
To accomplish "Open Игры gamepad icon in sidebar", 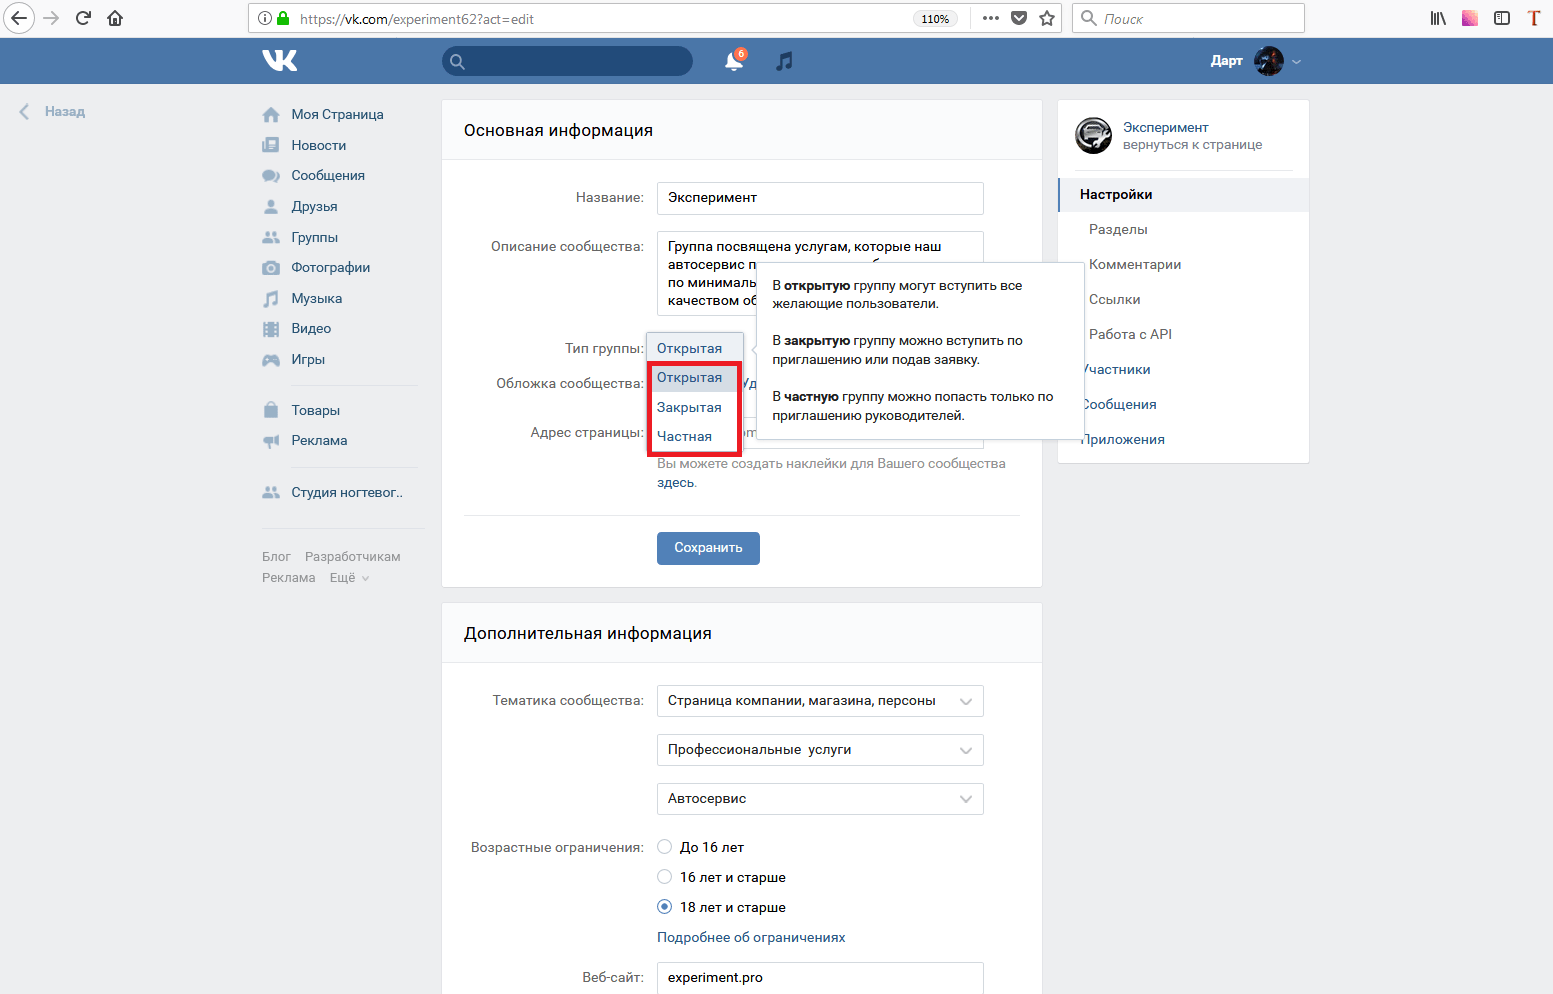I will (271, 360).
